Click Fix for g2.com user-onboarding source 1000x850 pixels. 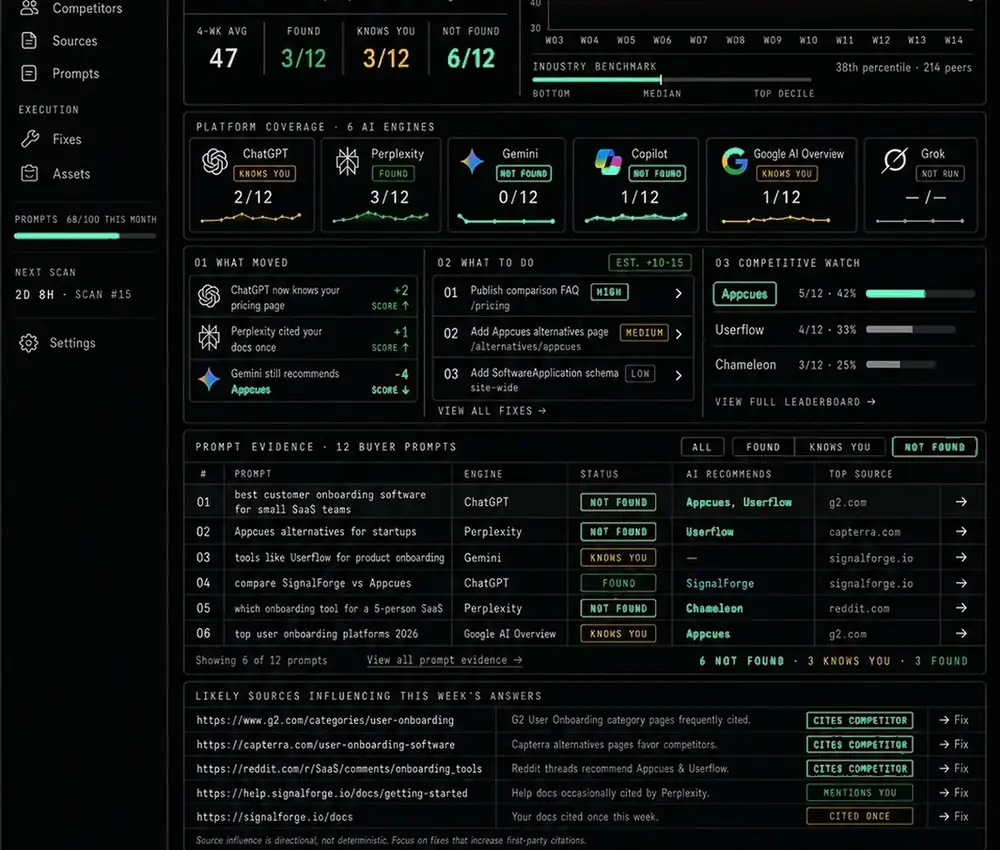pyautogui.click(x=953, y=720)
